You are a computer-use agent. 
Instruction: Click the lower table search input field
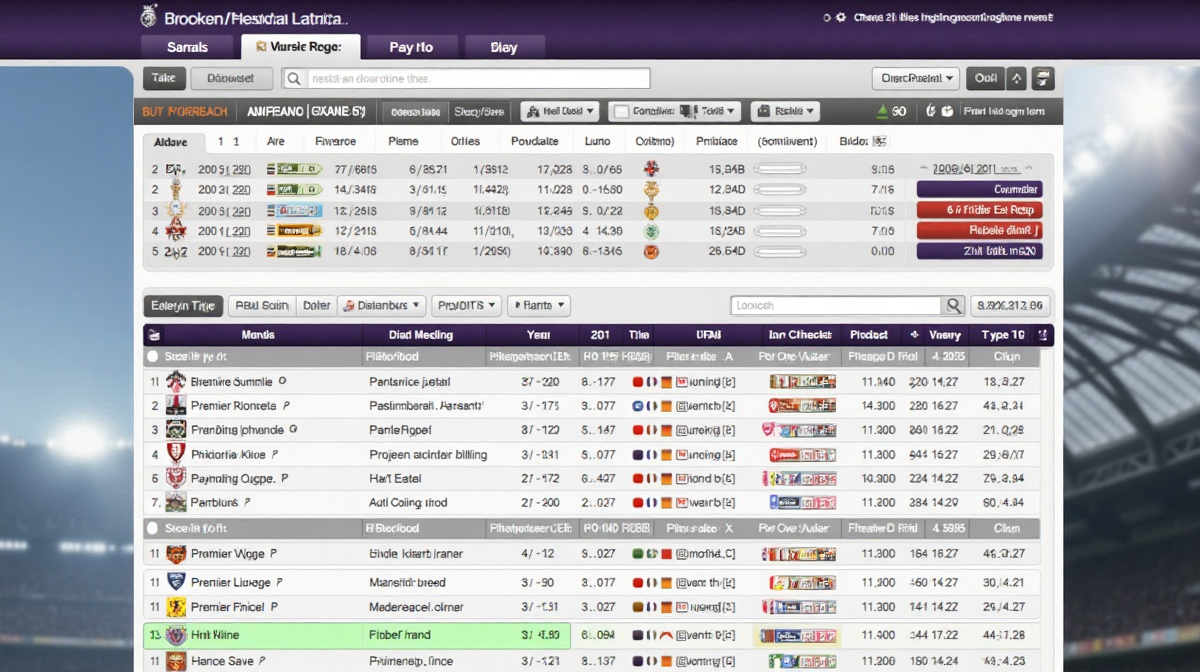tap(835, 306)
